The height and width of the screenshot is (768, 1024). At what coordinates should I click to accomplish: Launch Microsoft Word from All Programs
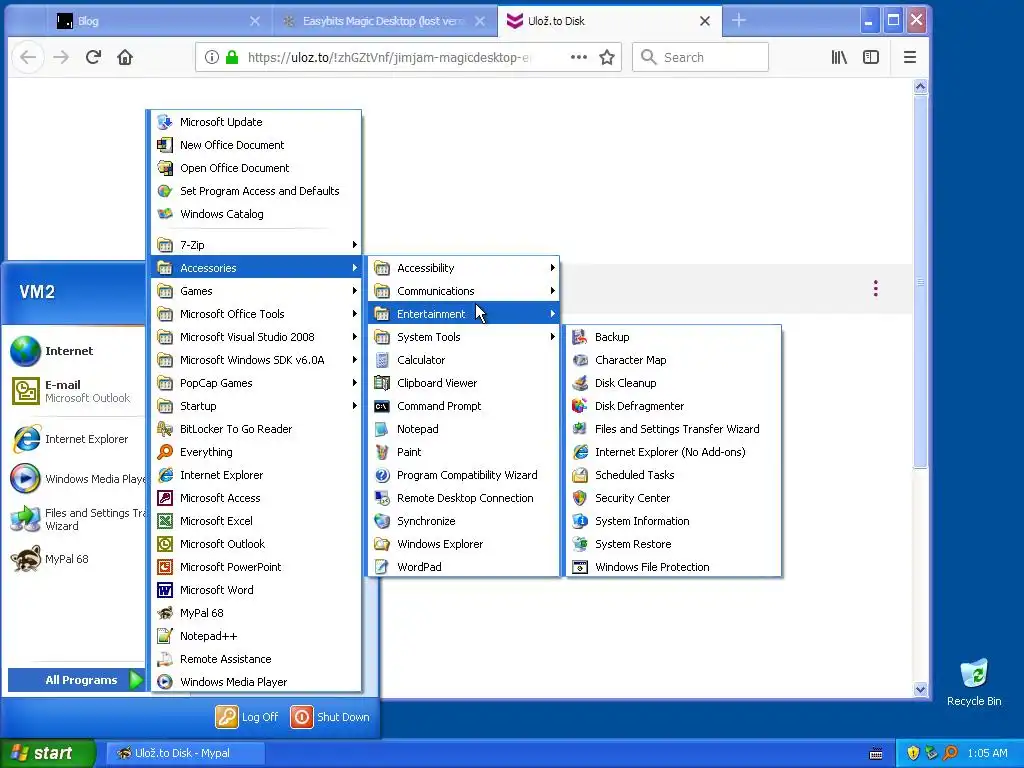point(256,590)
